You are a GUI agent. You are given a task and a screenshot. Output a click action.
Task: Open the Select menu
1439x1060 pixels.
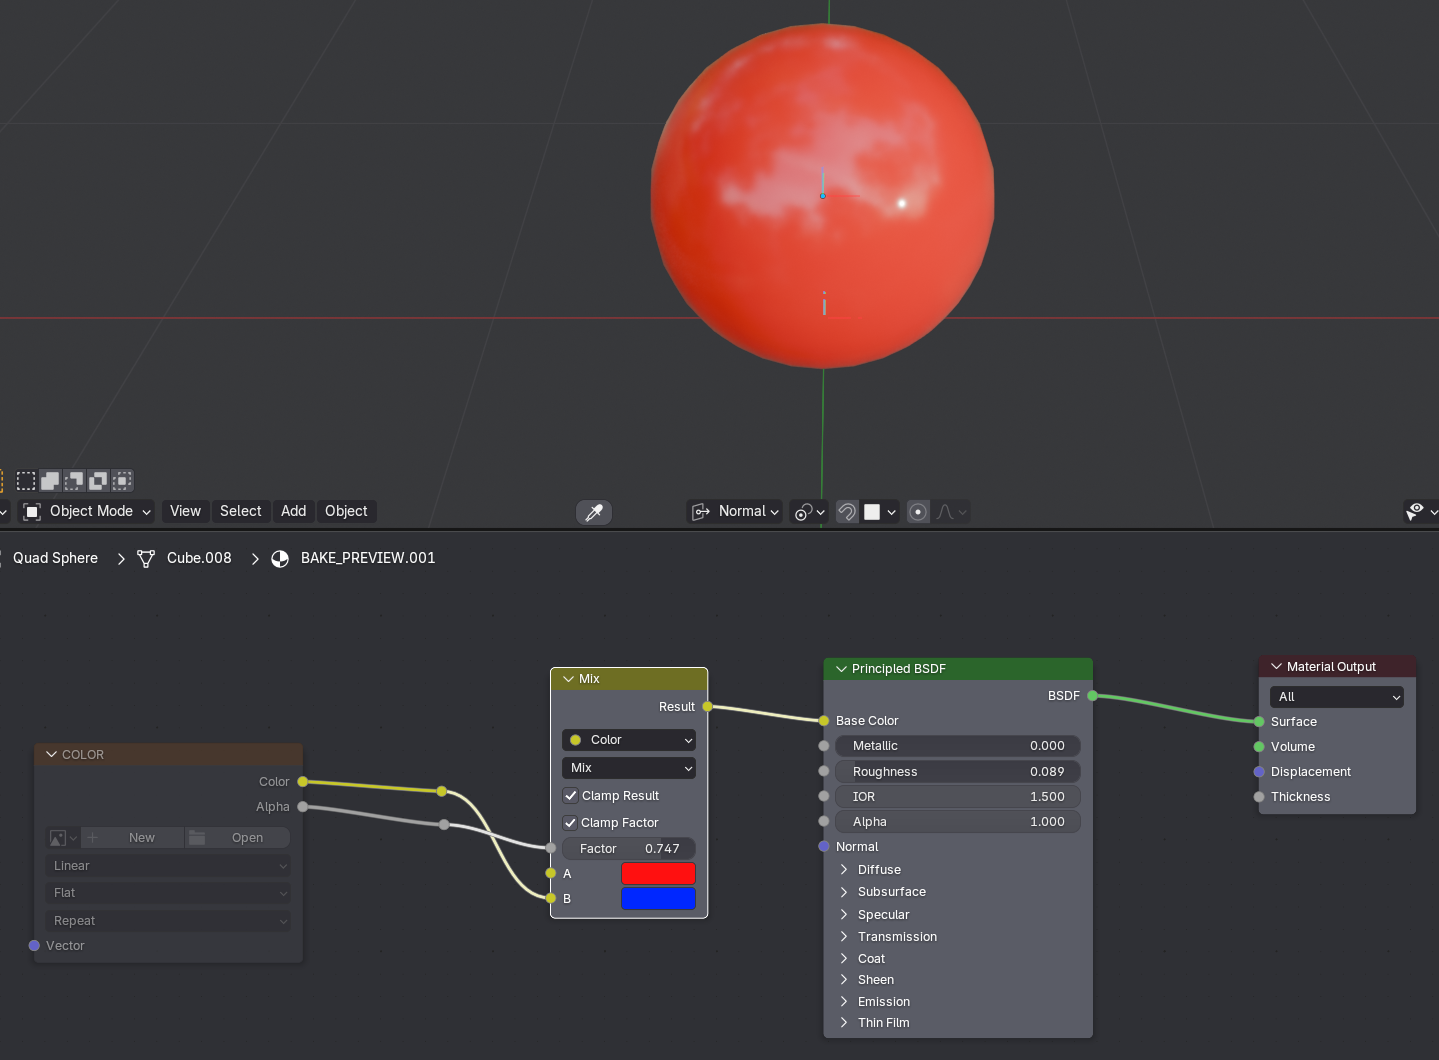click(241, 512)
